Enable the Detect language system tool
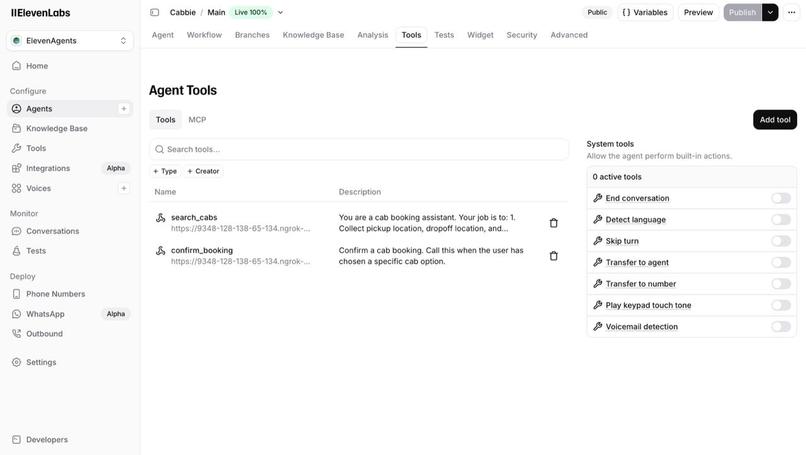The width and height of the screenshot is (806, 455). [x=780, y=220]
